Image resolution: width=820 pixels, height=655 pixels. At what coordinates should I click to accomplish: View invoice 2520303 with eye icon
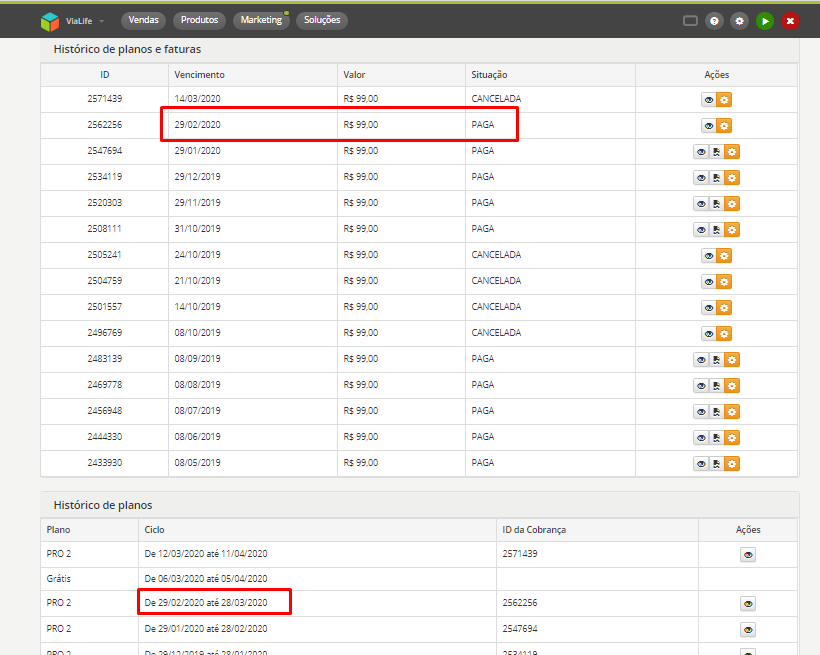coord(701,204)
